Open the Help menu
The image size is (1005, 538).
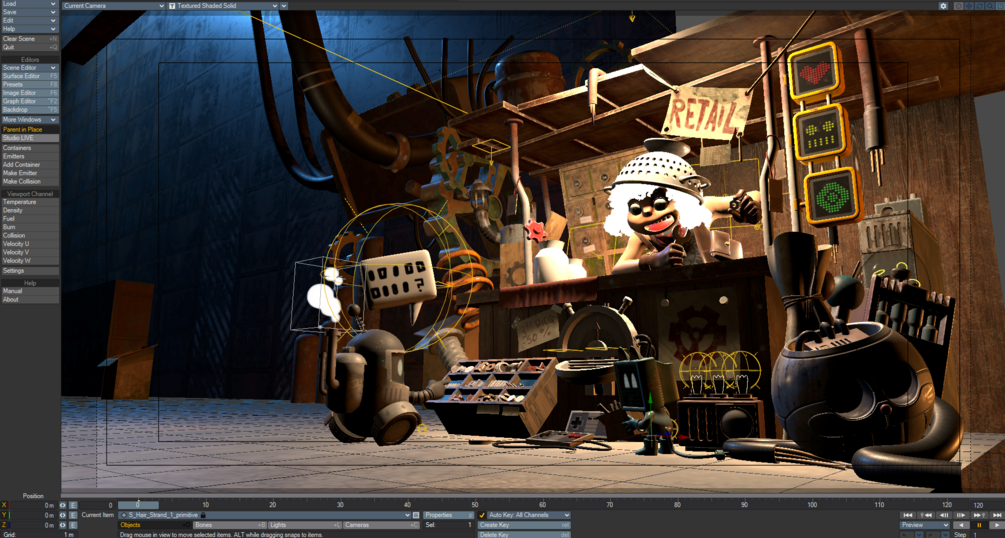coord(29,29)
